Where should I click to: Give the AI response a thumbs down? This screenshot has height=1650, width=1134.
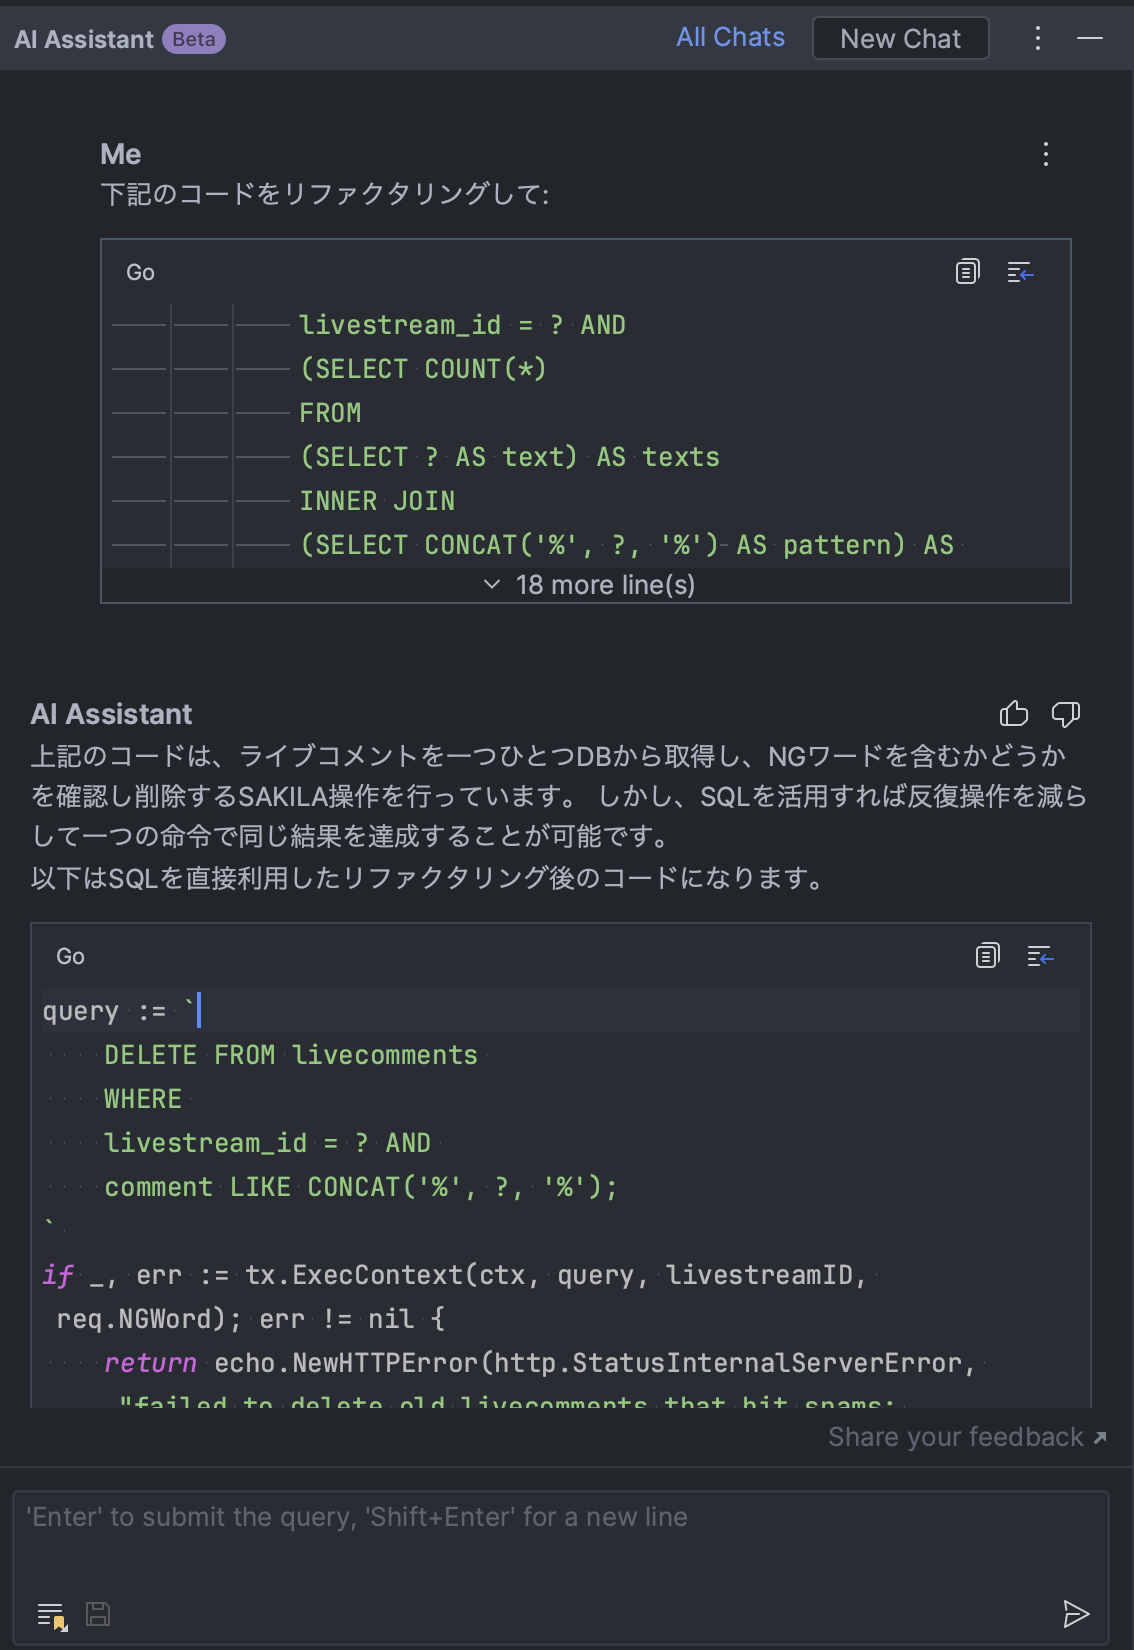1065,714
